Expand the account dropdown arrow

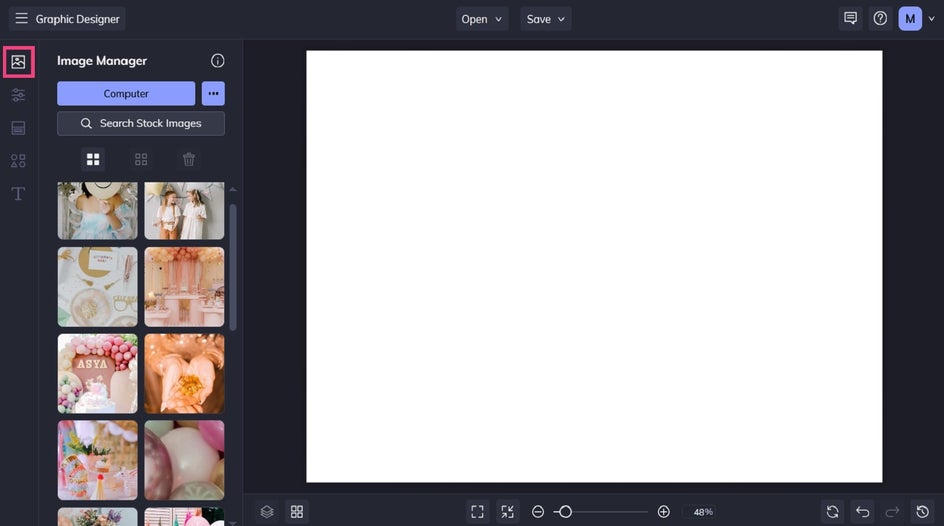[x=931, y=19]
